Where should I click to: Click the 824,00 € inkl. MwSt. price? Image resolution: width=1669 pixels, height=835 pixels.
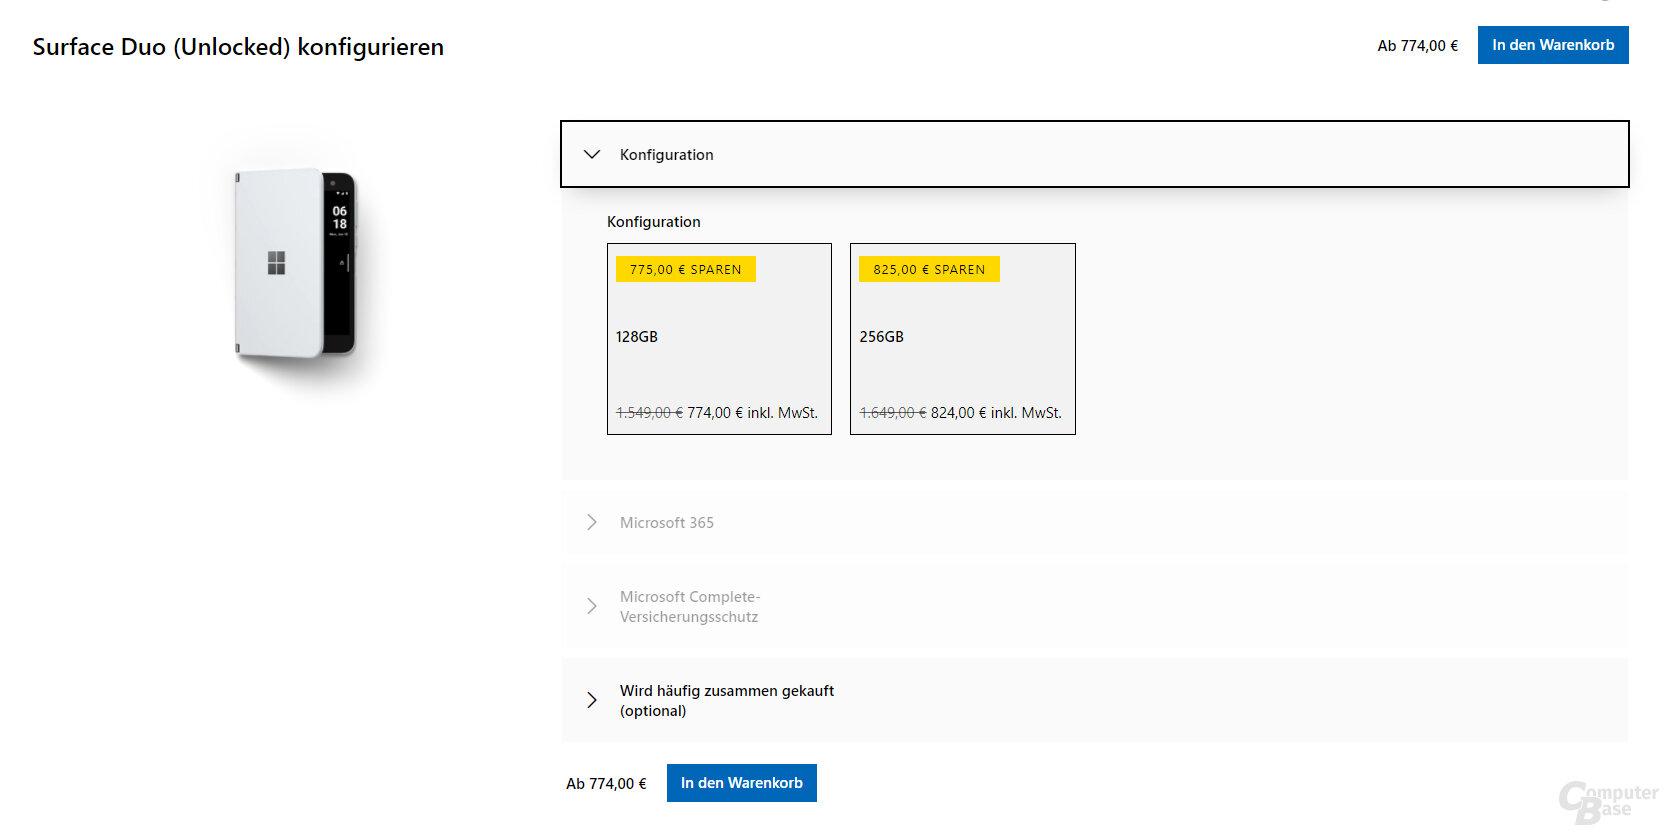point(996,413)
